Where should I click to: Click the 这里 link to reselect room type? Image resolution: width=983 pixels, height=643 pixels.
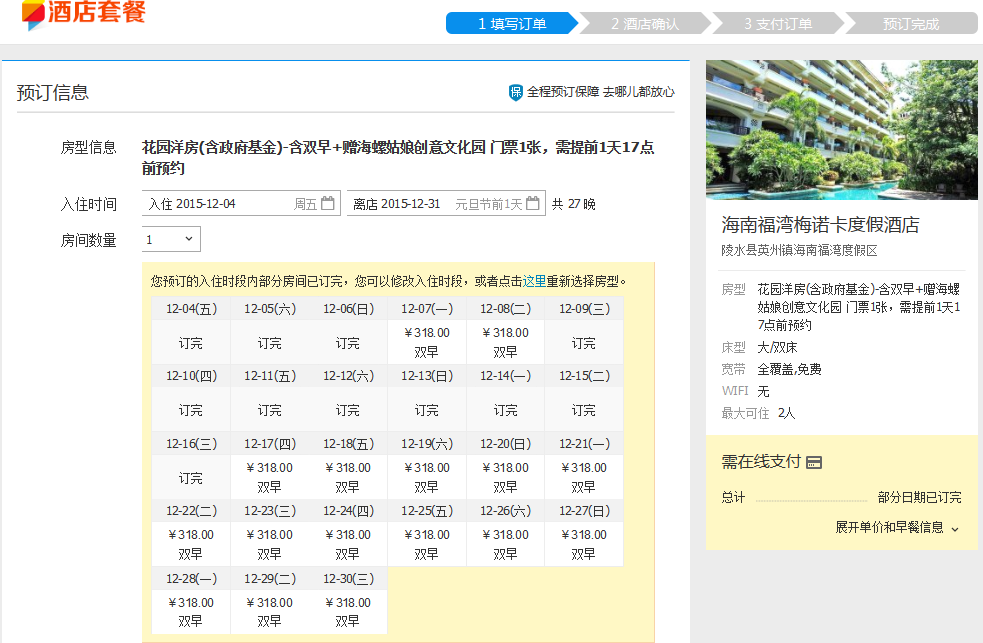tap(534, 281)
